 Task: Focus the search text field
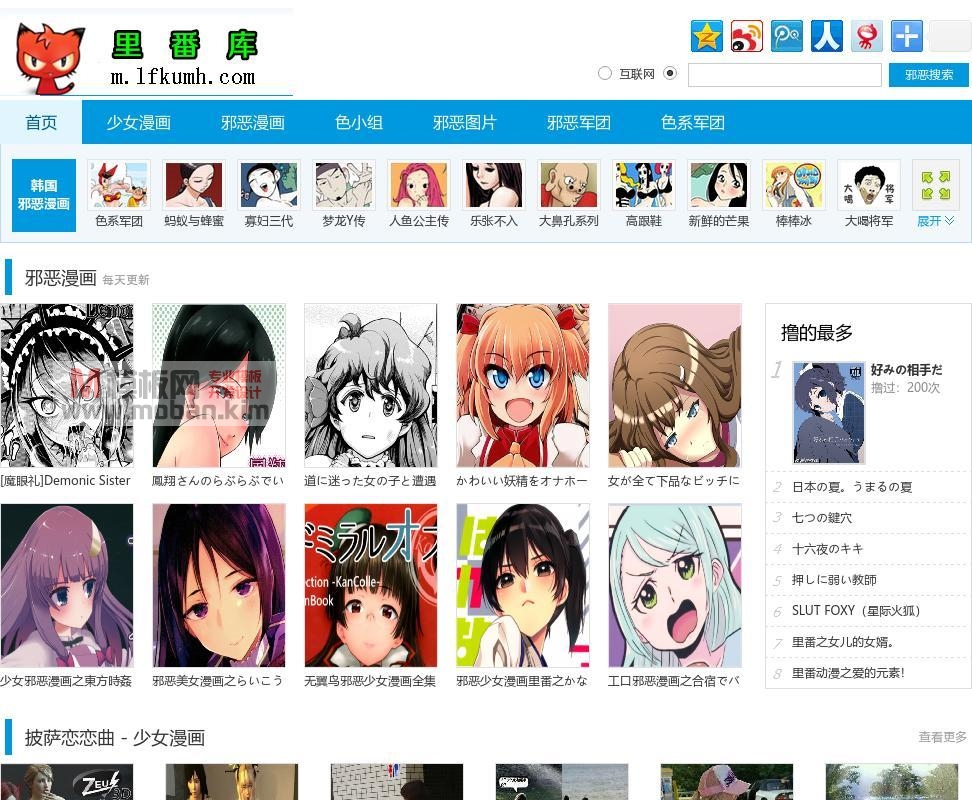(784, 75)
